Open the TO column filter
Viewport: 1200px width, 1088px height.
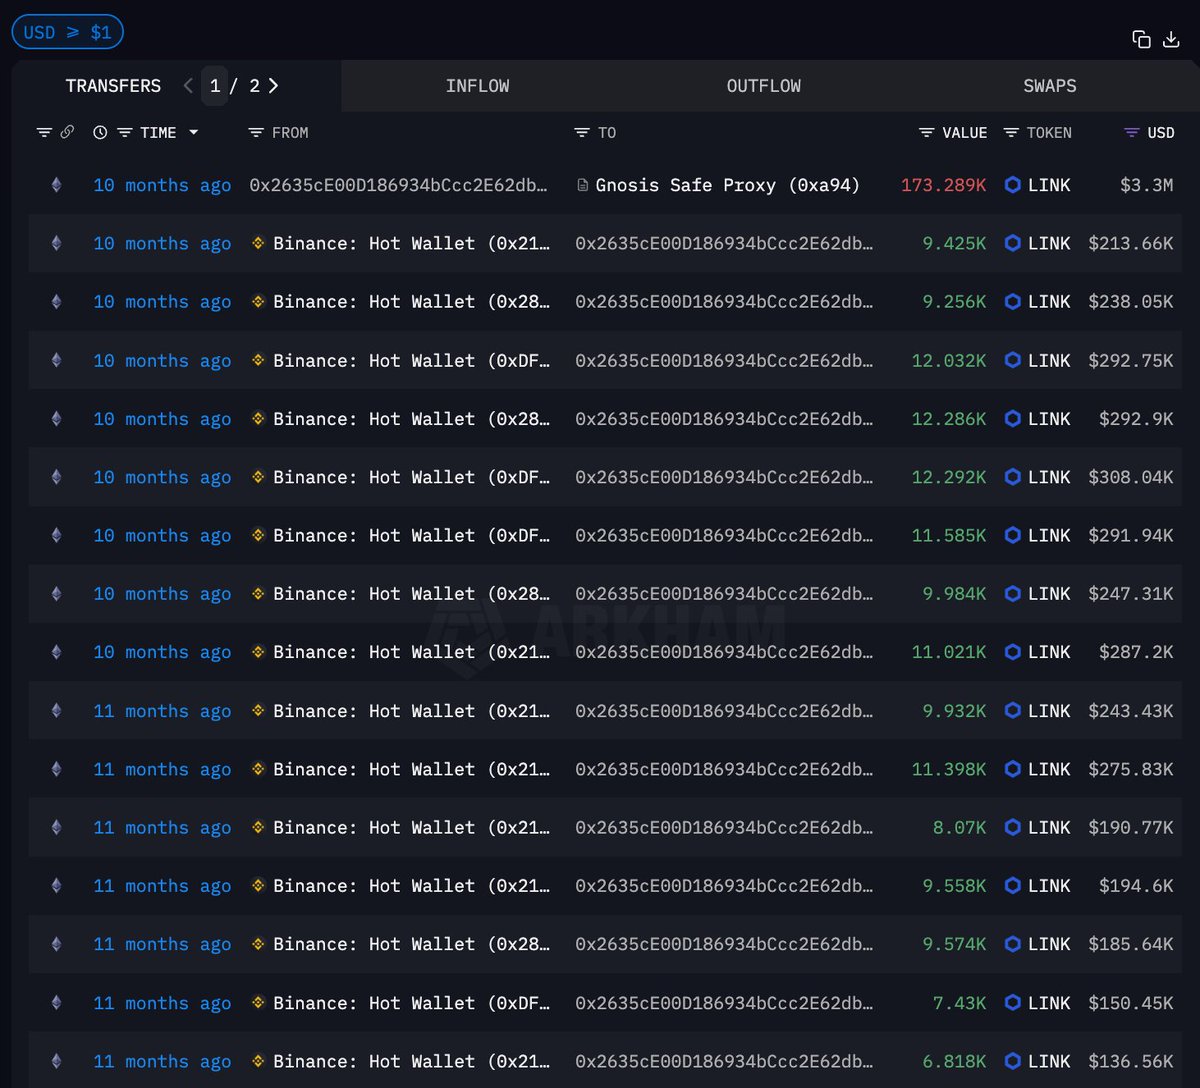582,132
